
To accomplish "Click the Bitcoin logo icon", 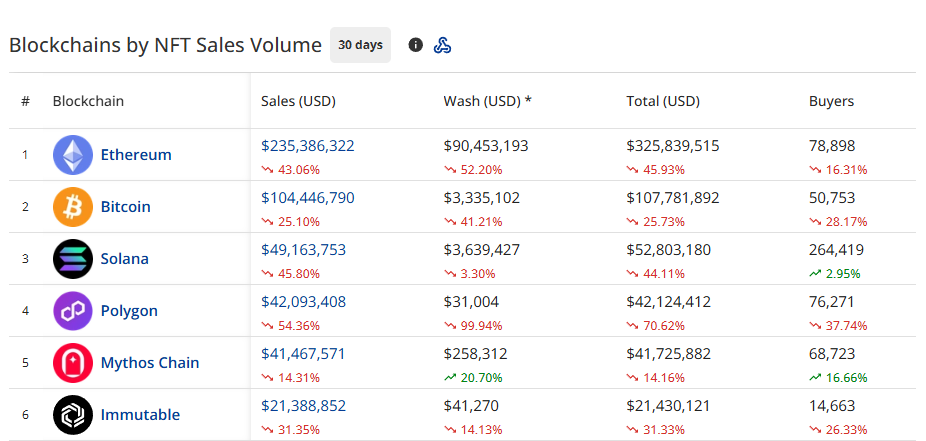I will [73, 207].
